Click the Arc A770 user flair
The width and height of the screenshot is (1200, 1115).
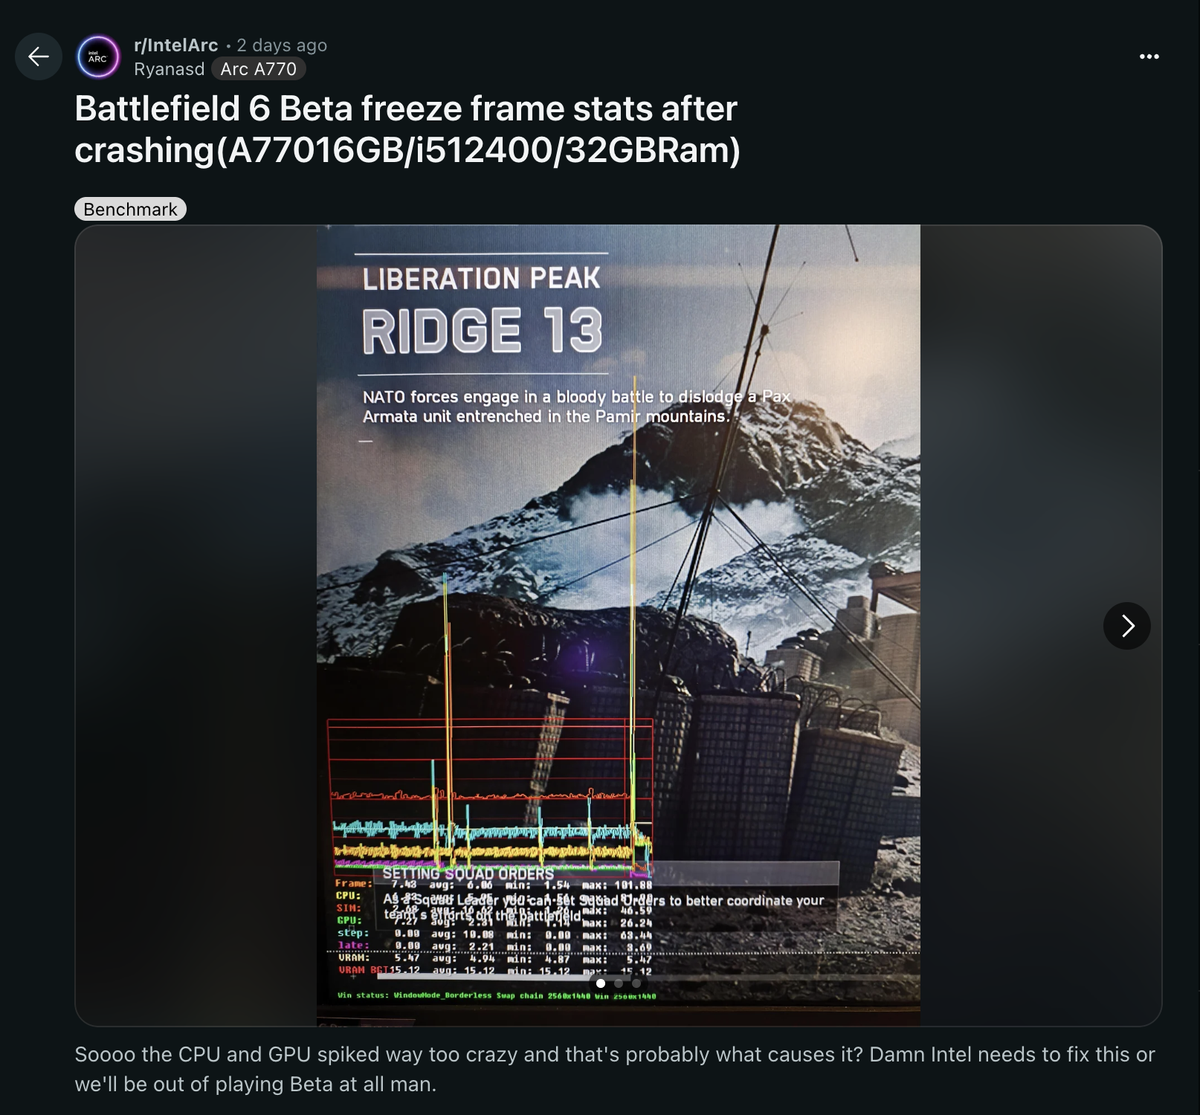pos(258,69)
